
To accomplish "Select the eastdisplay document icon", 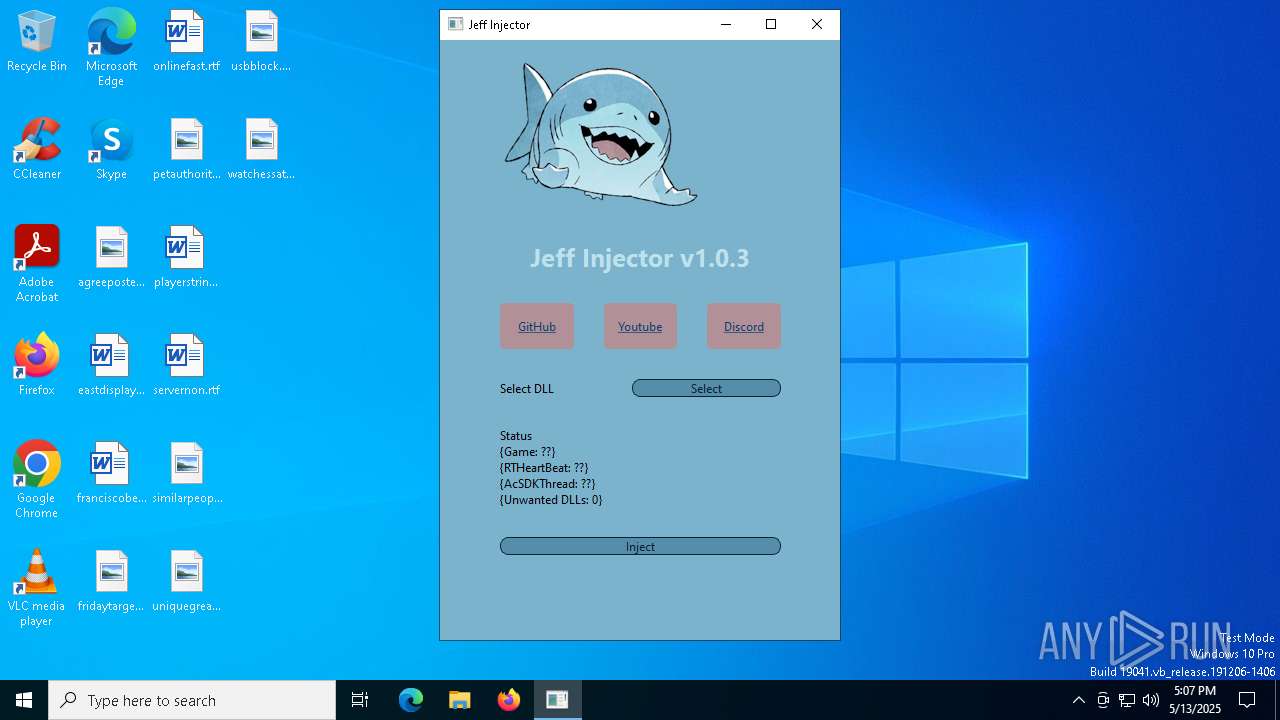I will [111, 366].
